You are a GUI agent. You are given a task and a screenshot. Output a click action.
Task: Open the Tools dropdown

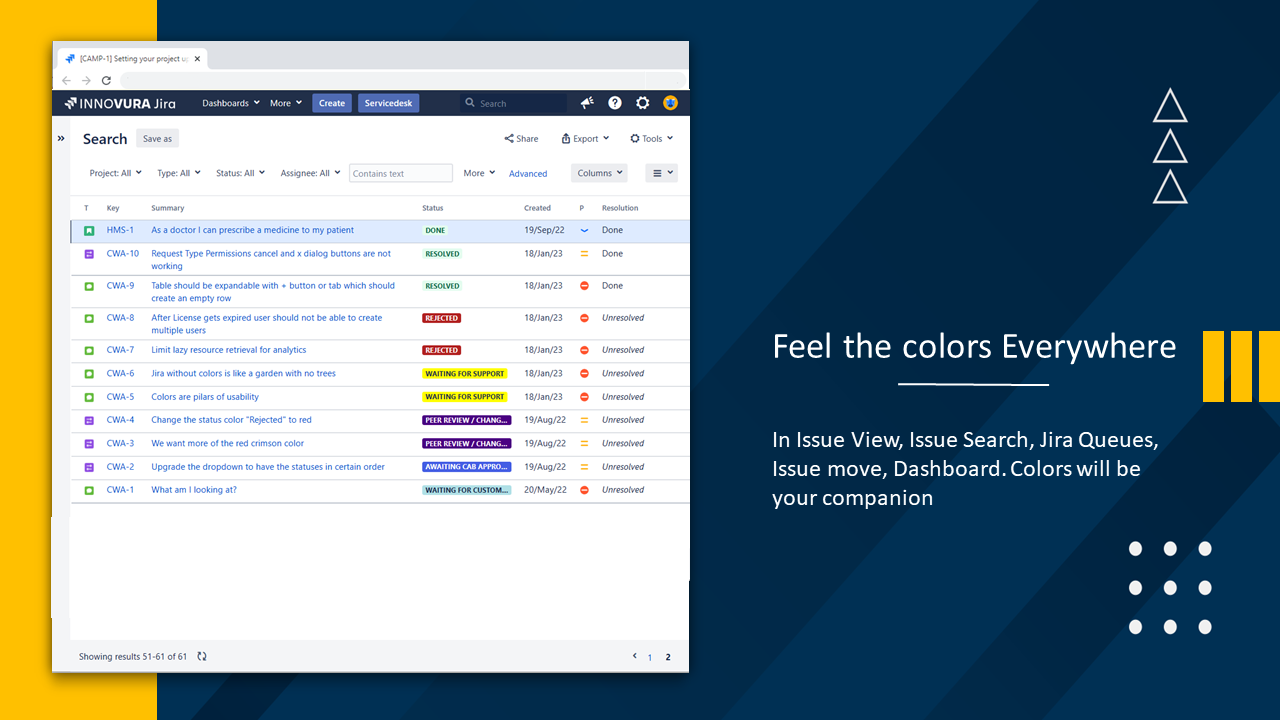point(651,139)
